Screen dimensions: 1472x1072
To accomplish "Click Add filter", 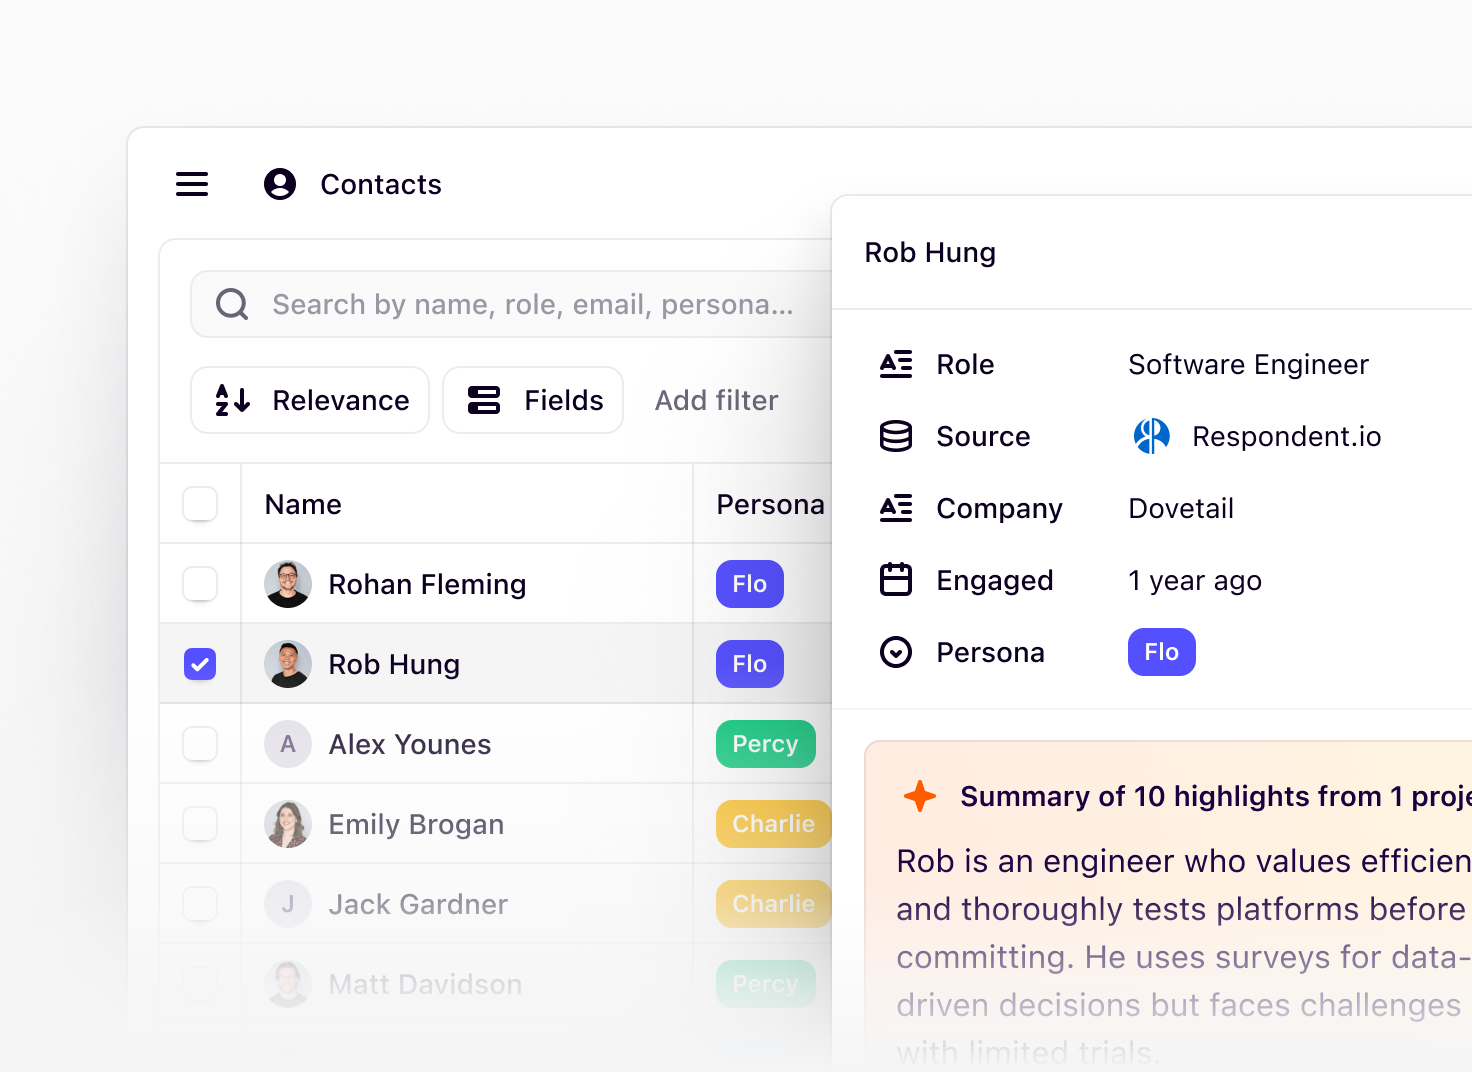I will pos(716,400).
